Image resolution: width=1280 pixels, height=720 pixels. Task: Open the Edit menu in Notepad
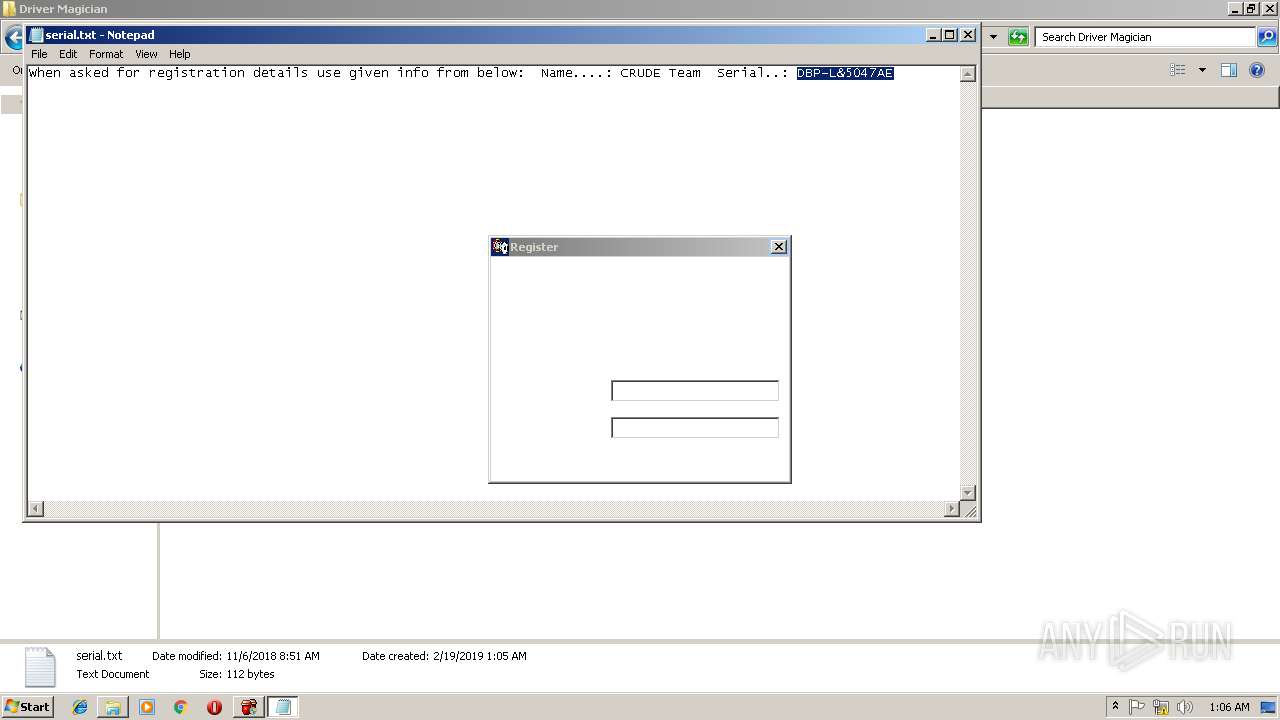[68, 54]
